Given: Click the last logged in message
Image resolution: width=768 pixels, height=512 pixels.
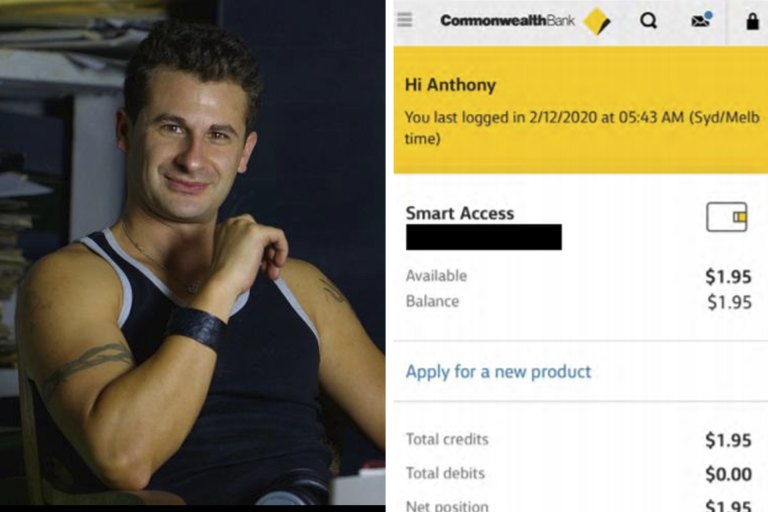Looking at the screenshot, I should (x=582, y=127).
